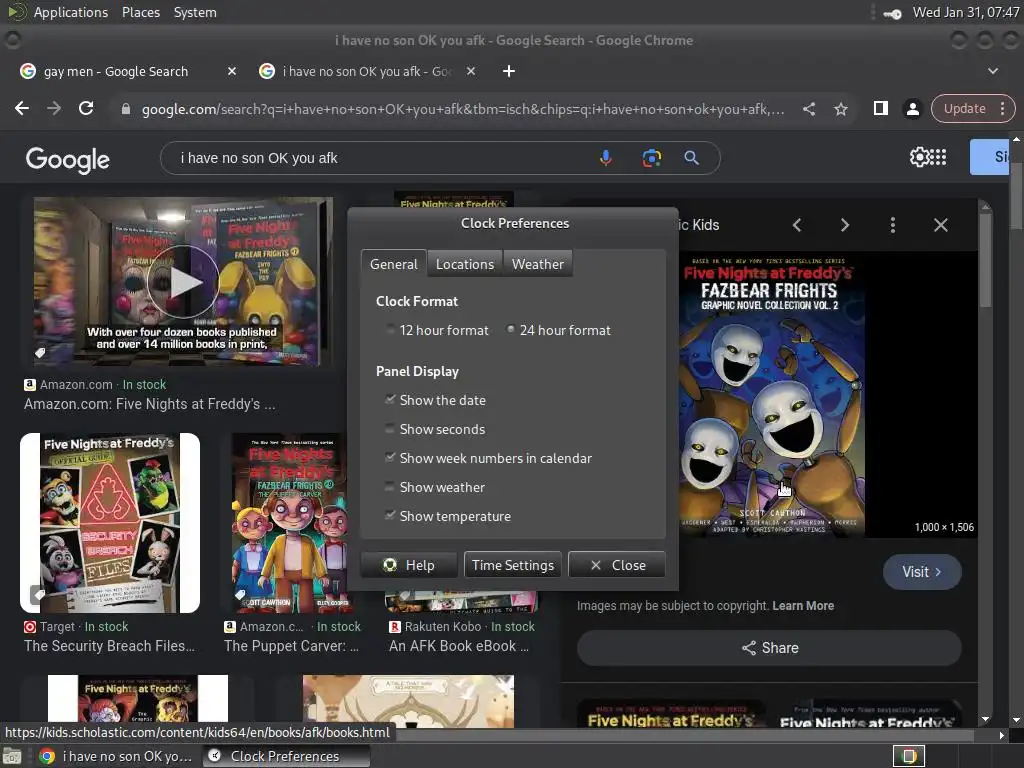This screenshot has width=1024, height=768.
Task: Click the Visit button
Action: 921,572
